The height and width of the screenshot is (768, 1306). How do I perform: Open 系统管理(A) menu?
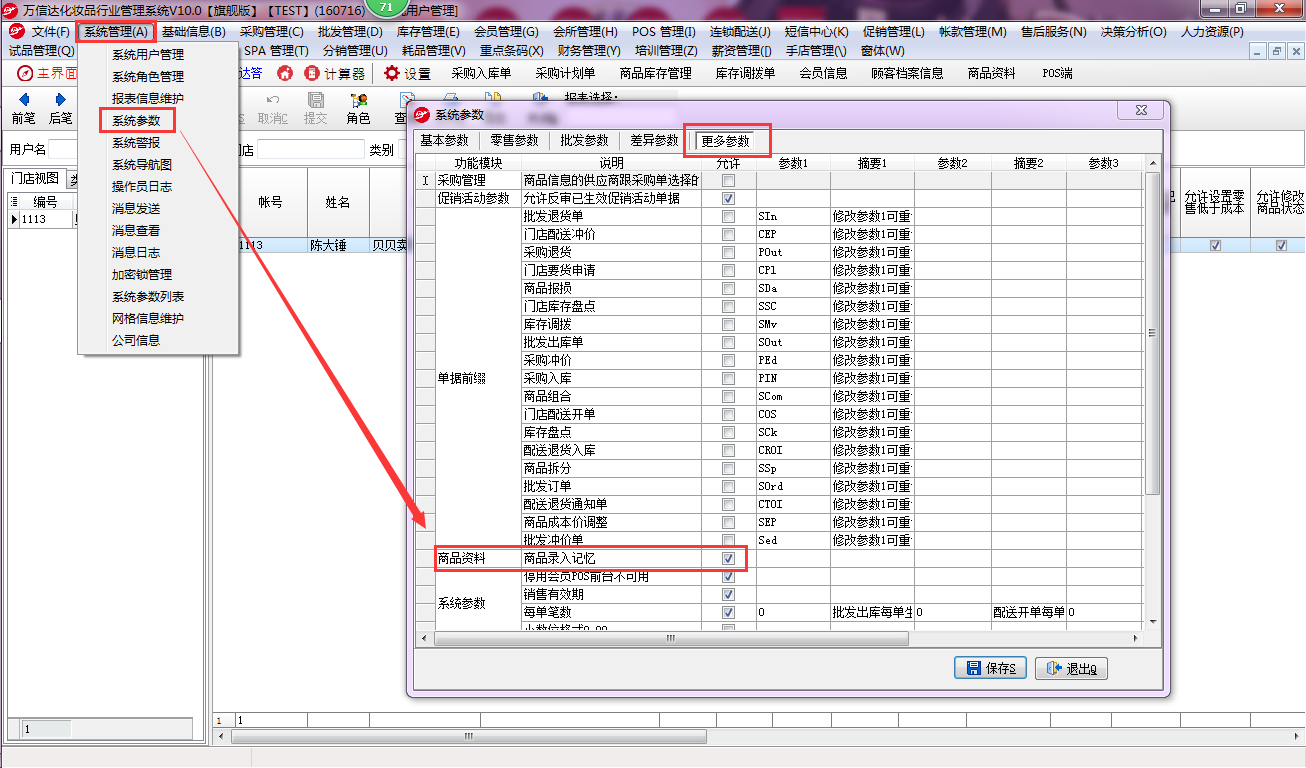116,32
